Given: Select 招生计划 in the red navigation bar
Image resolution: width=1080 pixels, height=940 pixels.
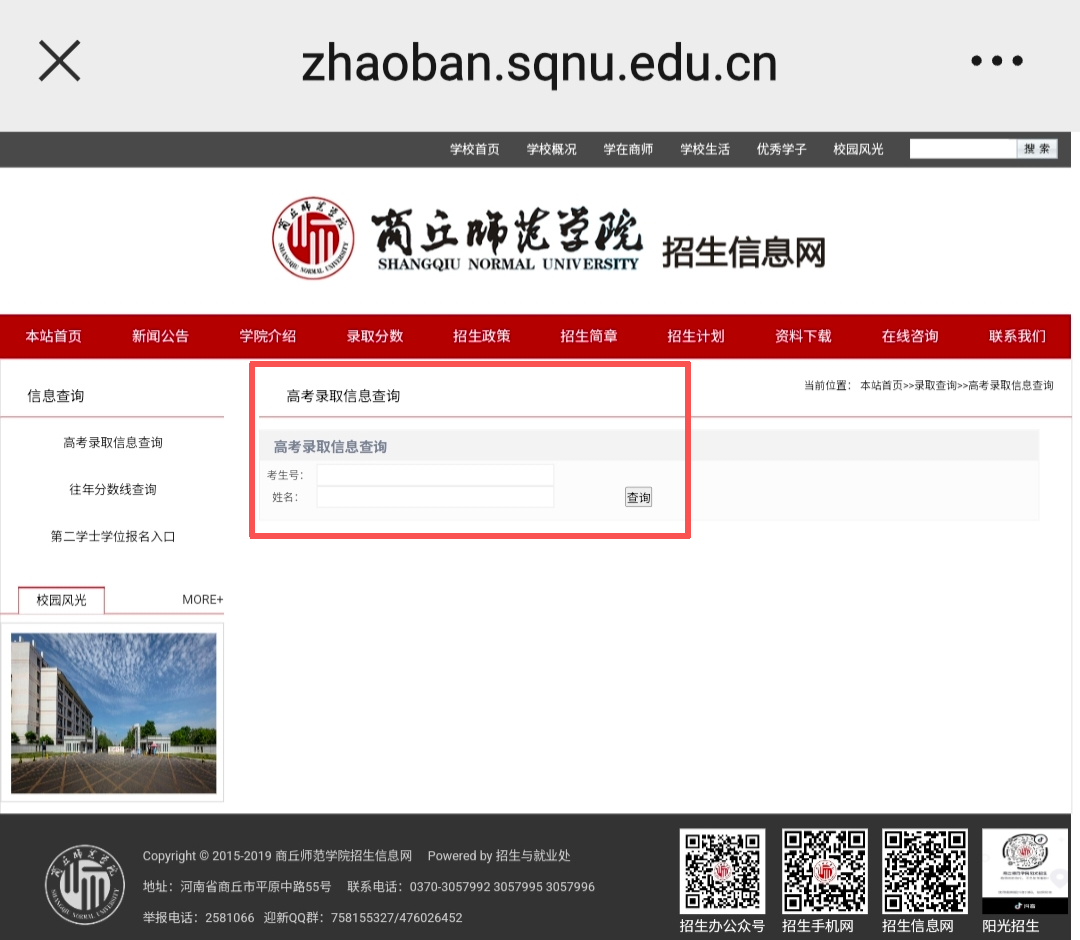Looking at the screenshot, I should pyautogui.click(x=696, y=336).
